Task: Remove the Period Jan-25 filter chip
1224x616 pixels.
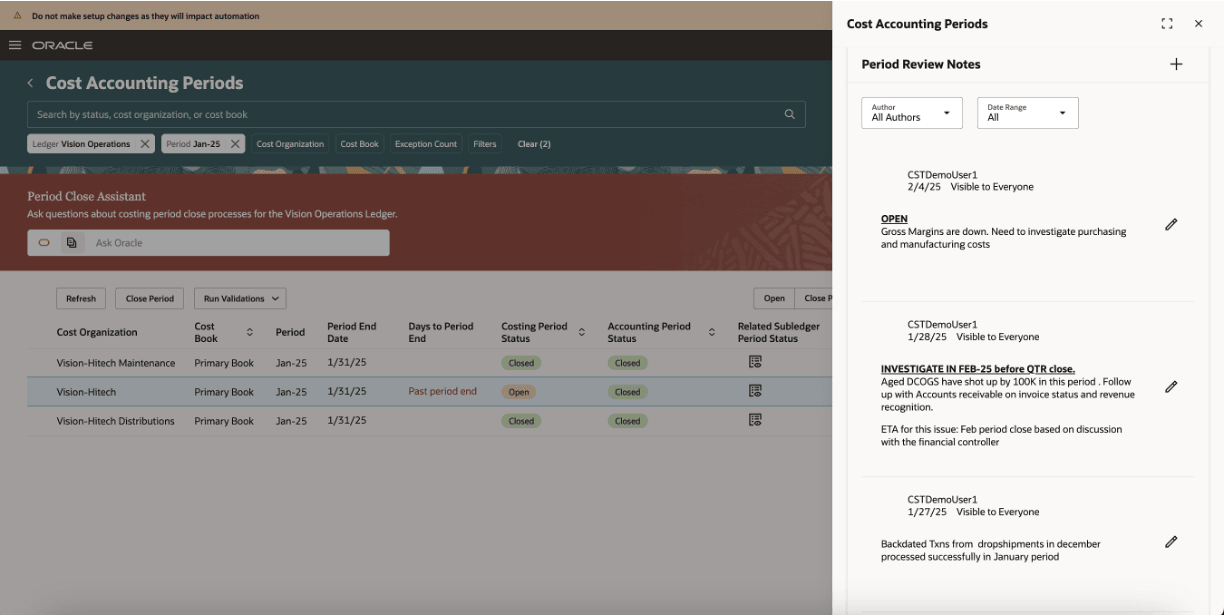Action: [235, 144]
